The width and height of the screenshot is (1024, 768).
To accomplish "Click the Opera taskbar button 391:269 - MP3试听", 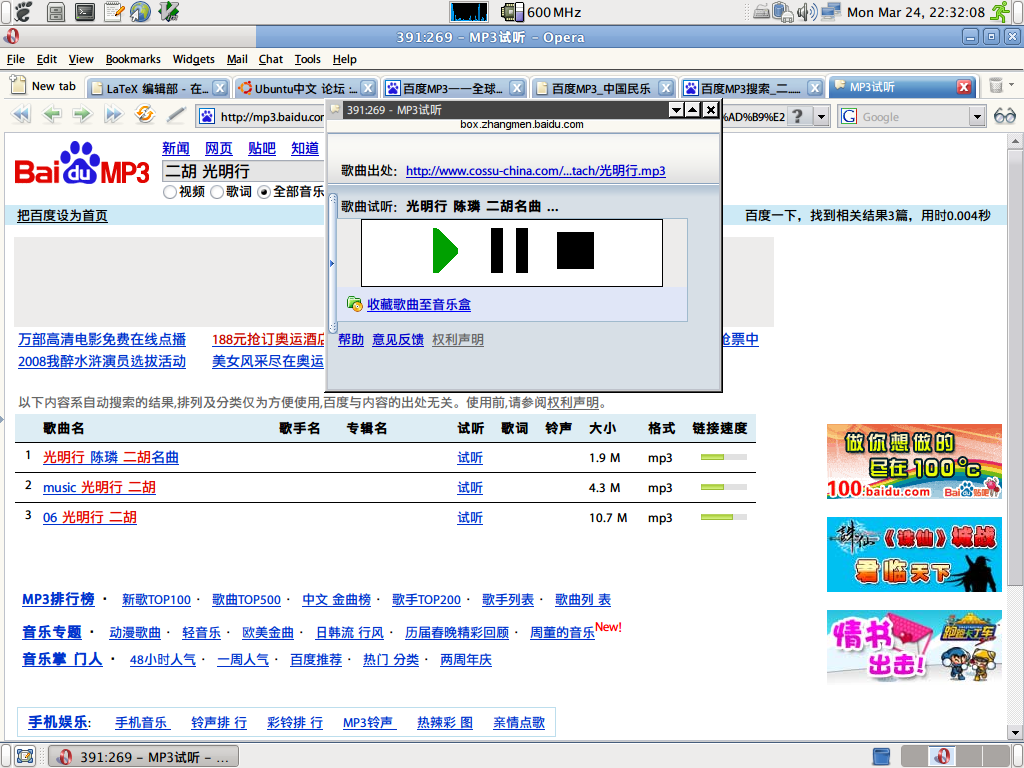I will click(x=144, y=757).
